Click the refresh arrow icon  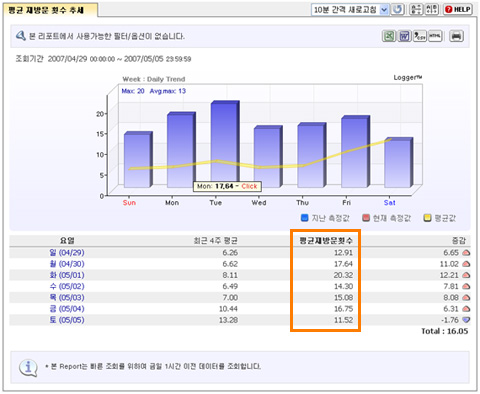tap(397, 9)
